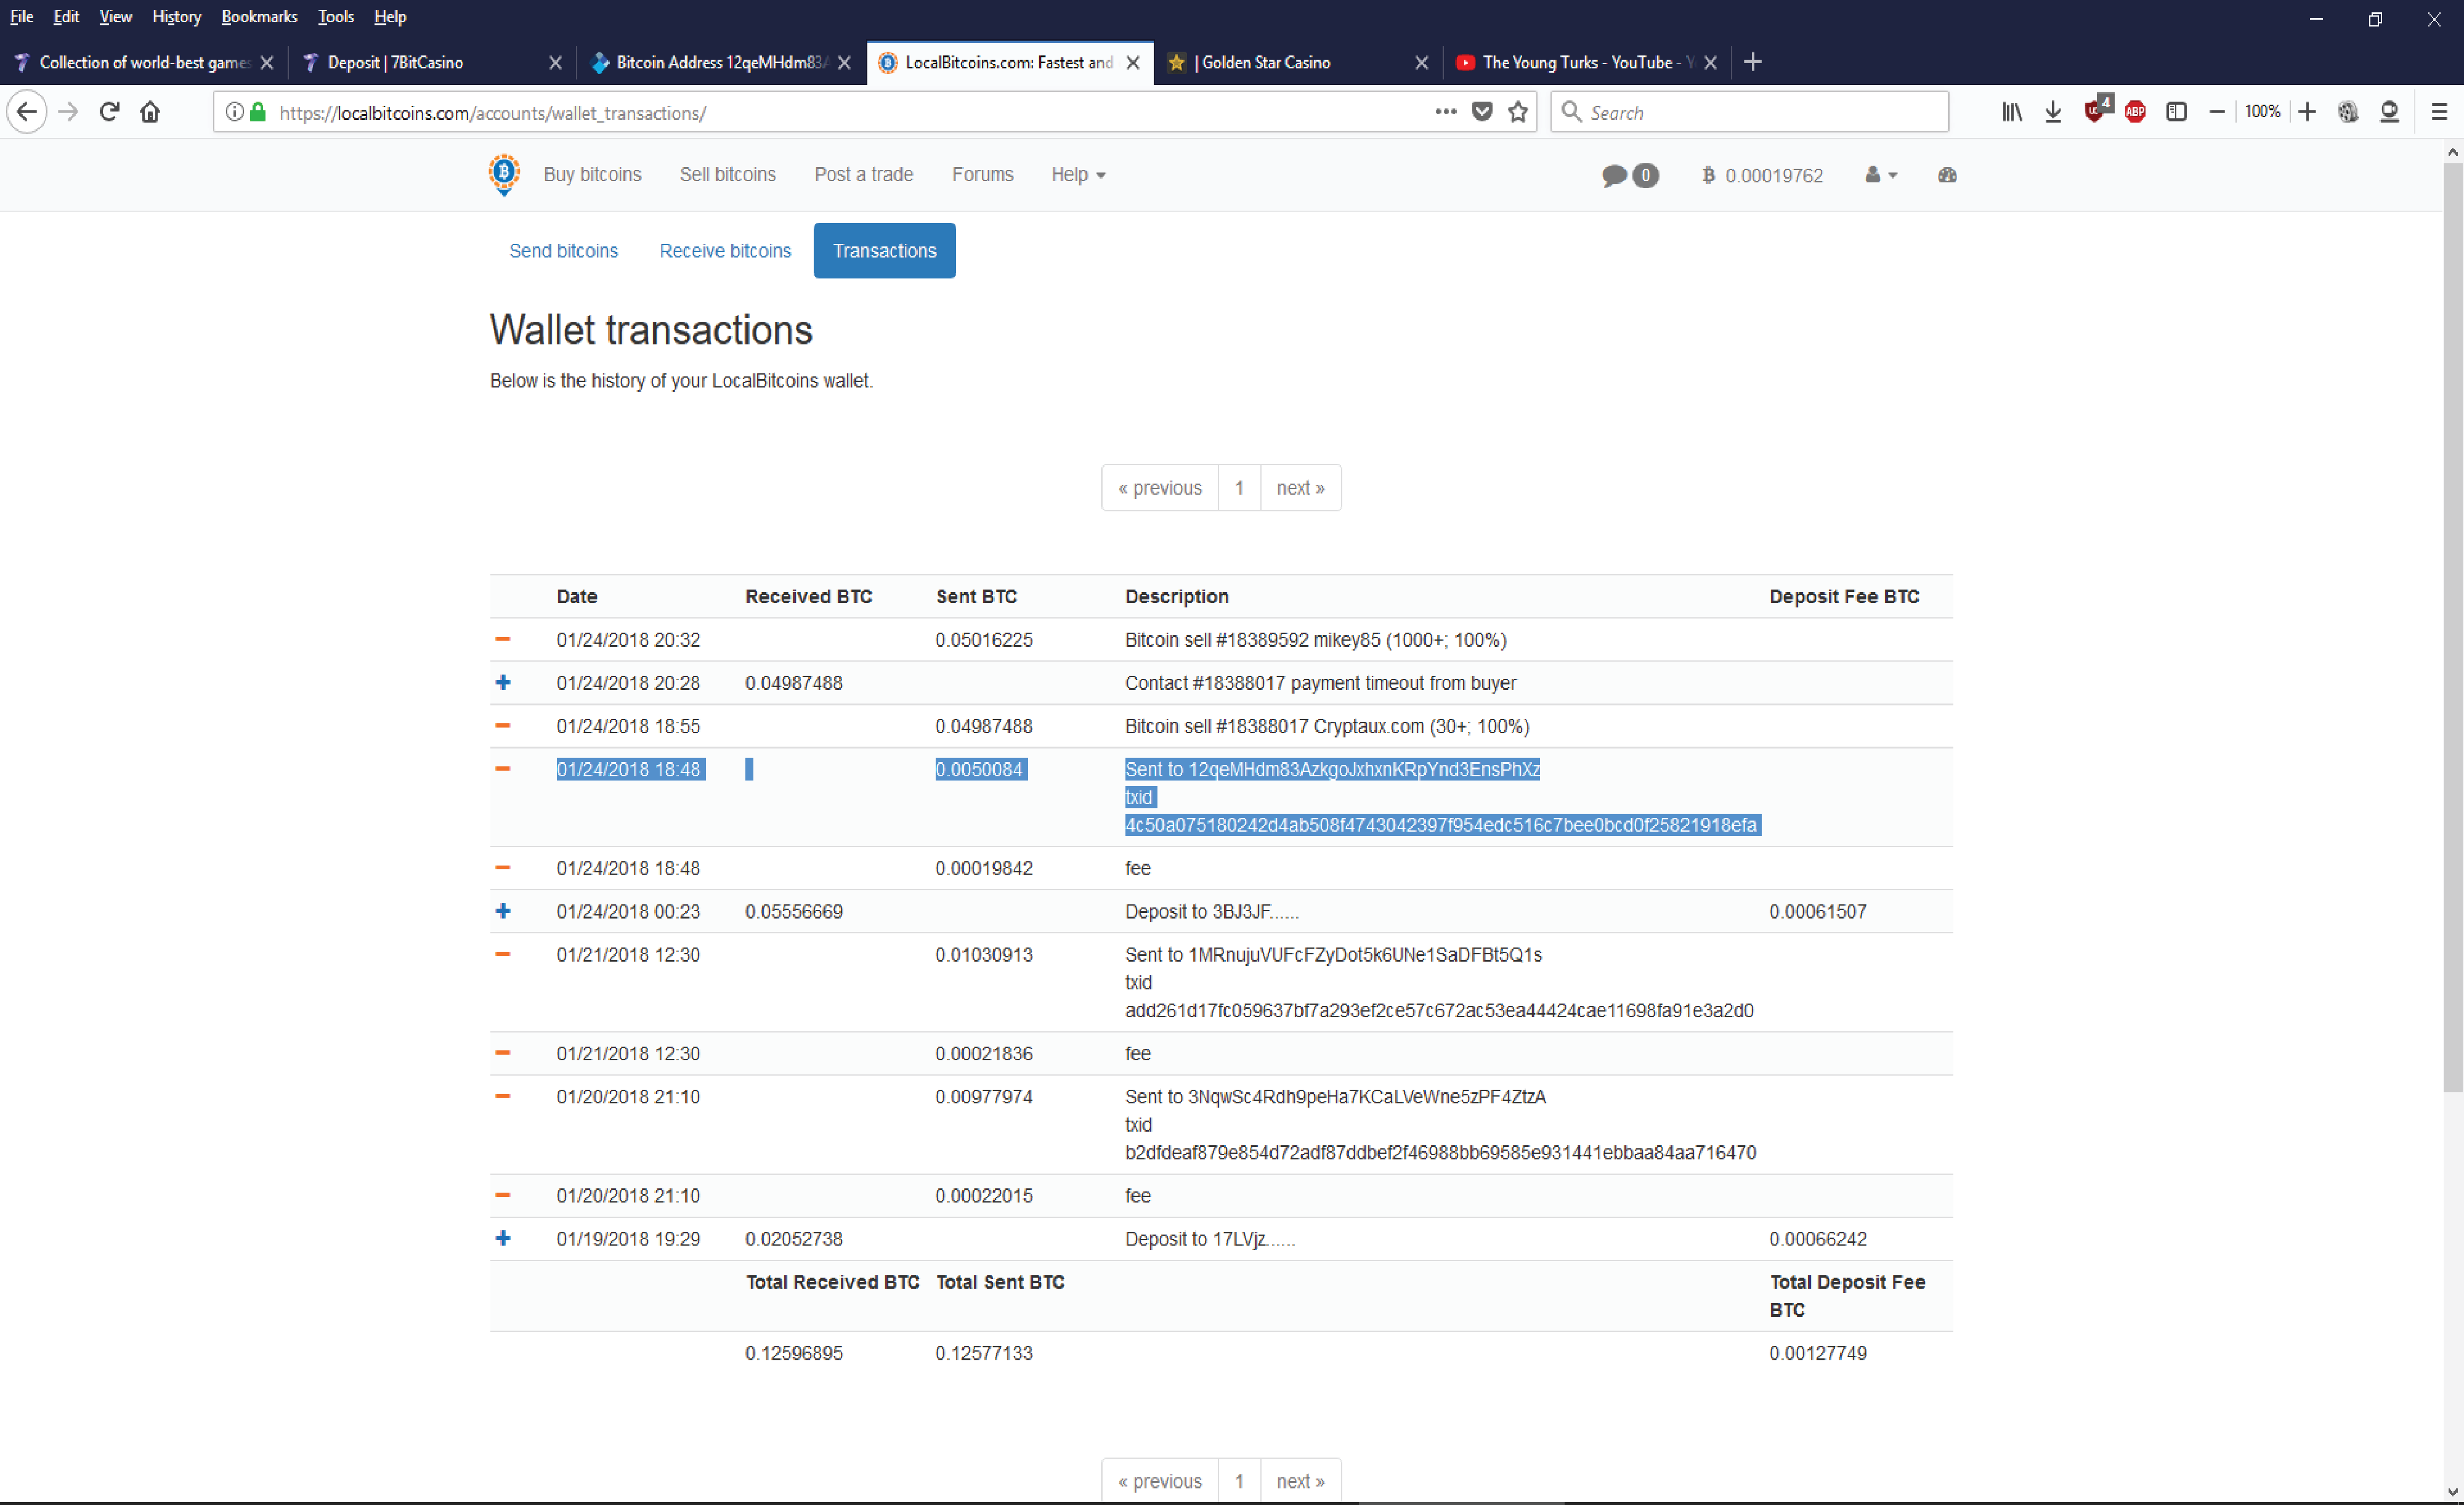The width and height of the screenshot is (2464, 1505).
Task: Toggle the sidebar view icon
Action: [2176, 112]
